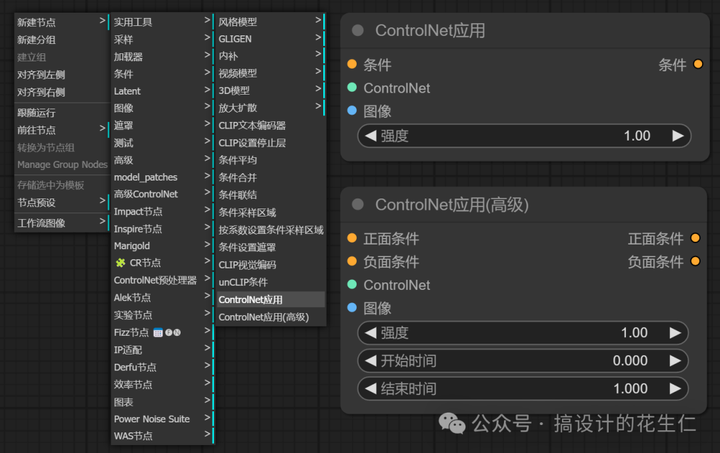This screenshot has width=720, height=453.
Task: Increase the 结束时间 value
Action: point(675,389)
